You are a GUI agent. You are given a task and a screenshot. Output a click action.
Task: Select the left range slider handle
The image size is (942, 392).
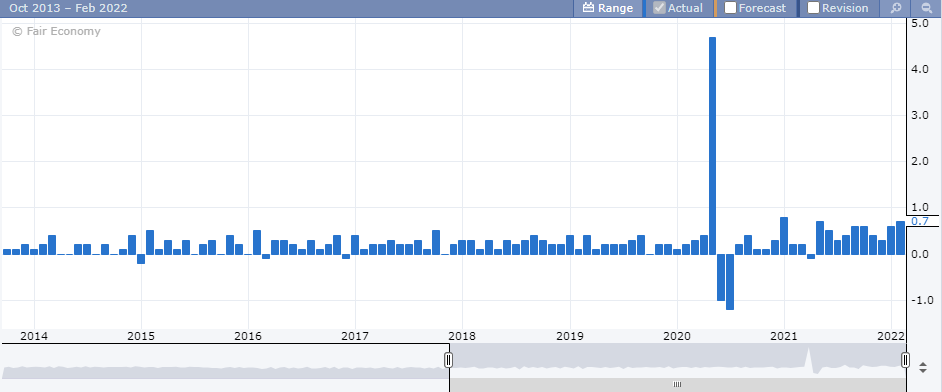coord(448,360)
